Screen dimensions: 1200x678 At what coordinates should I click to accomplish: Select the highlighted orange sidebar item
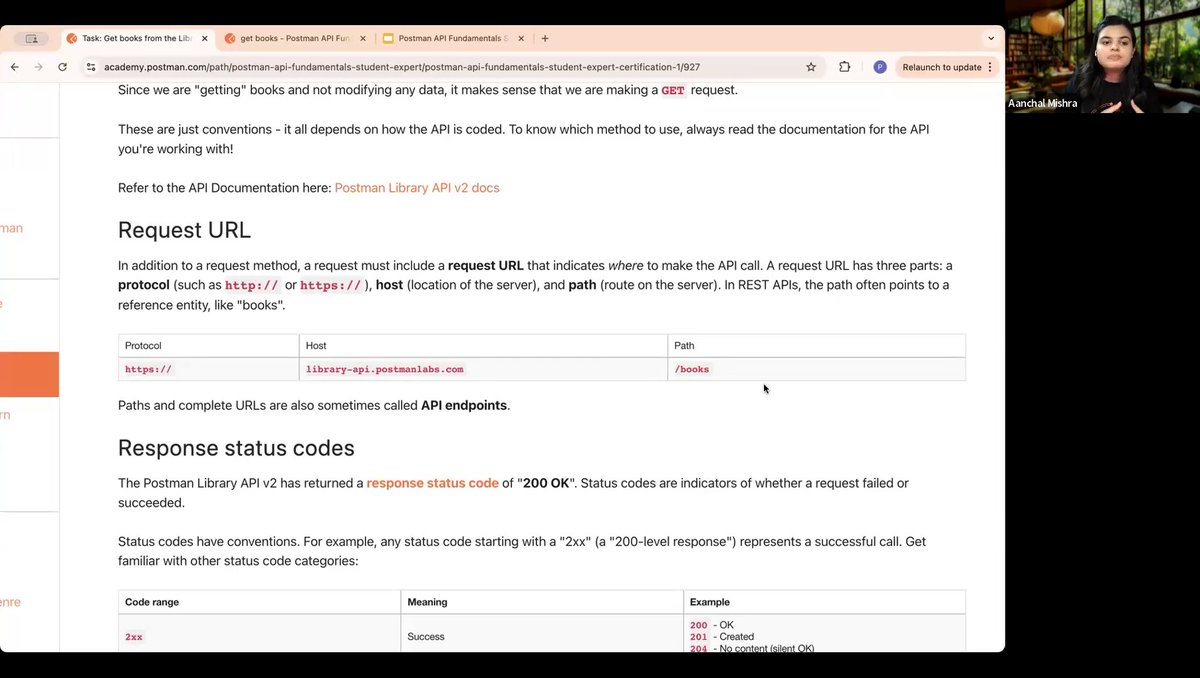[x=29, y=375]
